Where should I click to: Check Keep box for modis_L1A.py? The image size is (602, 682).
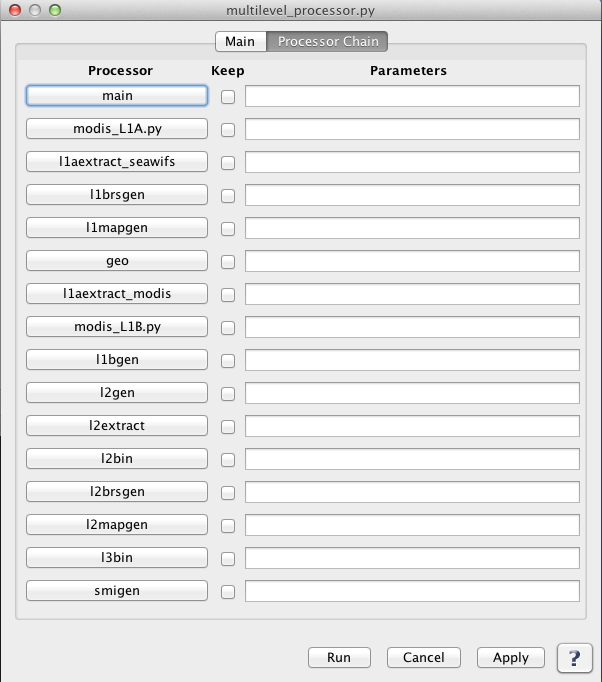coord(228,130)
